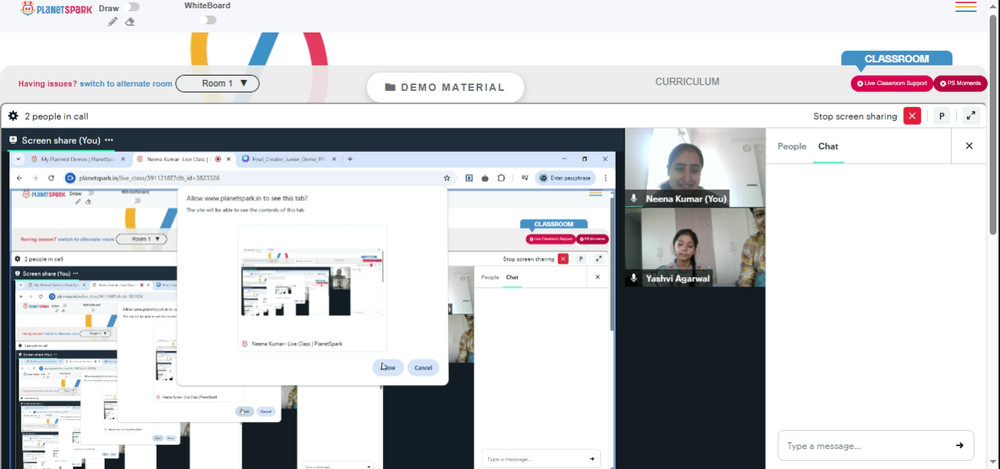Expand the call to fullscreen with arrows icon

pyautogui.click(x=971, y=116)
